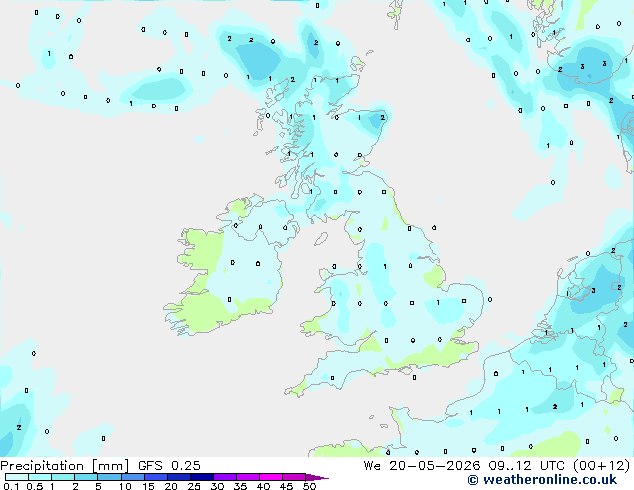
Task: Select the 40 to 45 mm magenta swatch
Action: tap(271, 477)
